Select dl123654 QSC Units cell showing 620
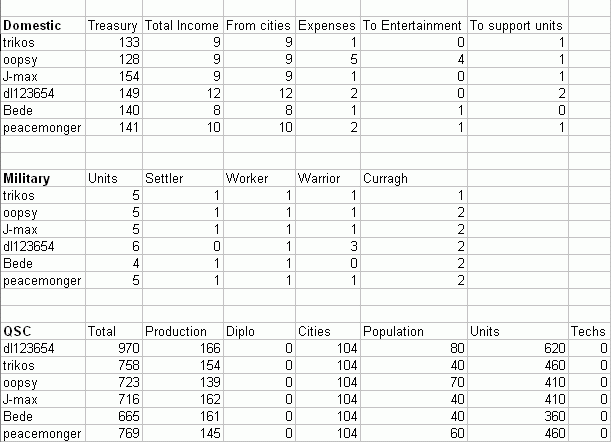Image resolution: width=611 pixels, height=442 pixels. (517, 348)
